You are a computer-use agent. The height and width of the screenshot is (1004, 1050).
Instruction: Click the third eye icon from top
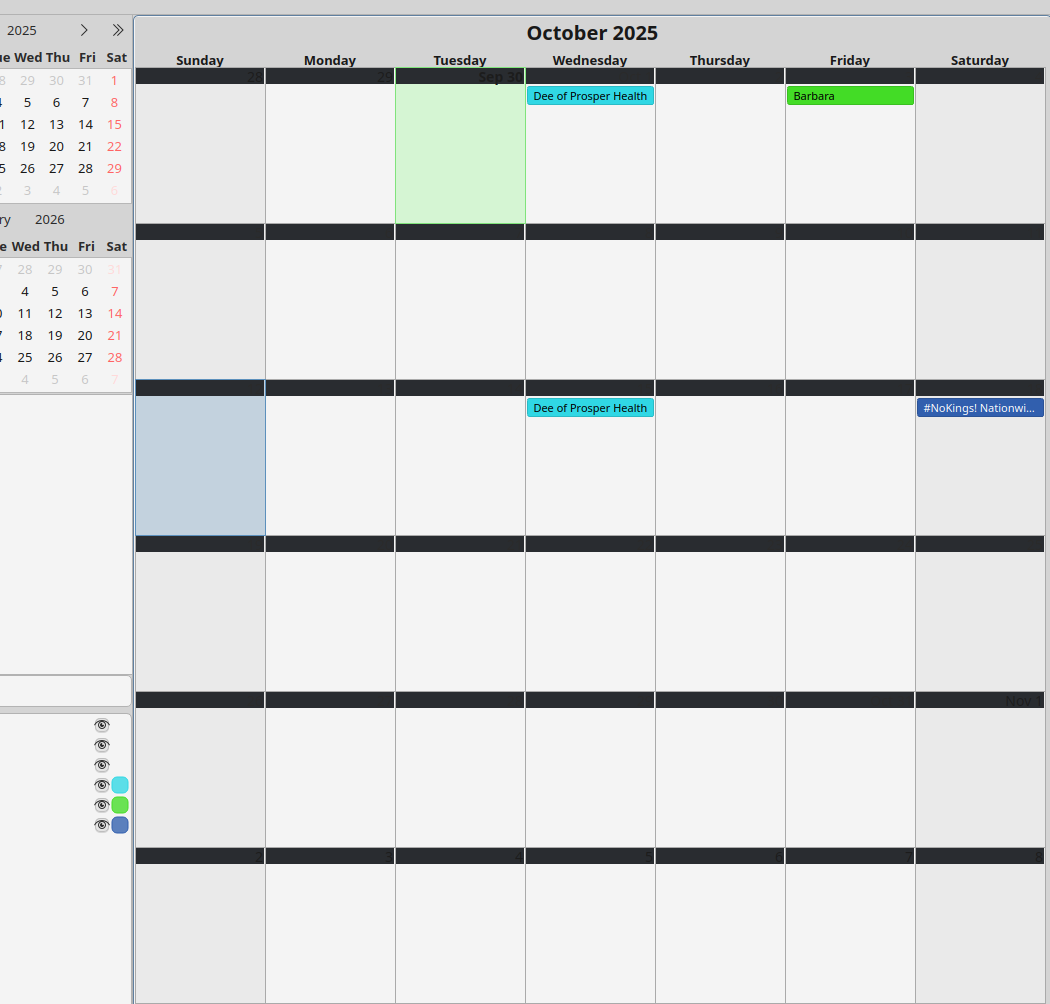coord(101,765)
